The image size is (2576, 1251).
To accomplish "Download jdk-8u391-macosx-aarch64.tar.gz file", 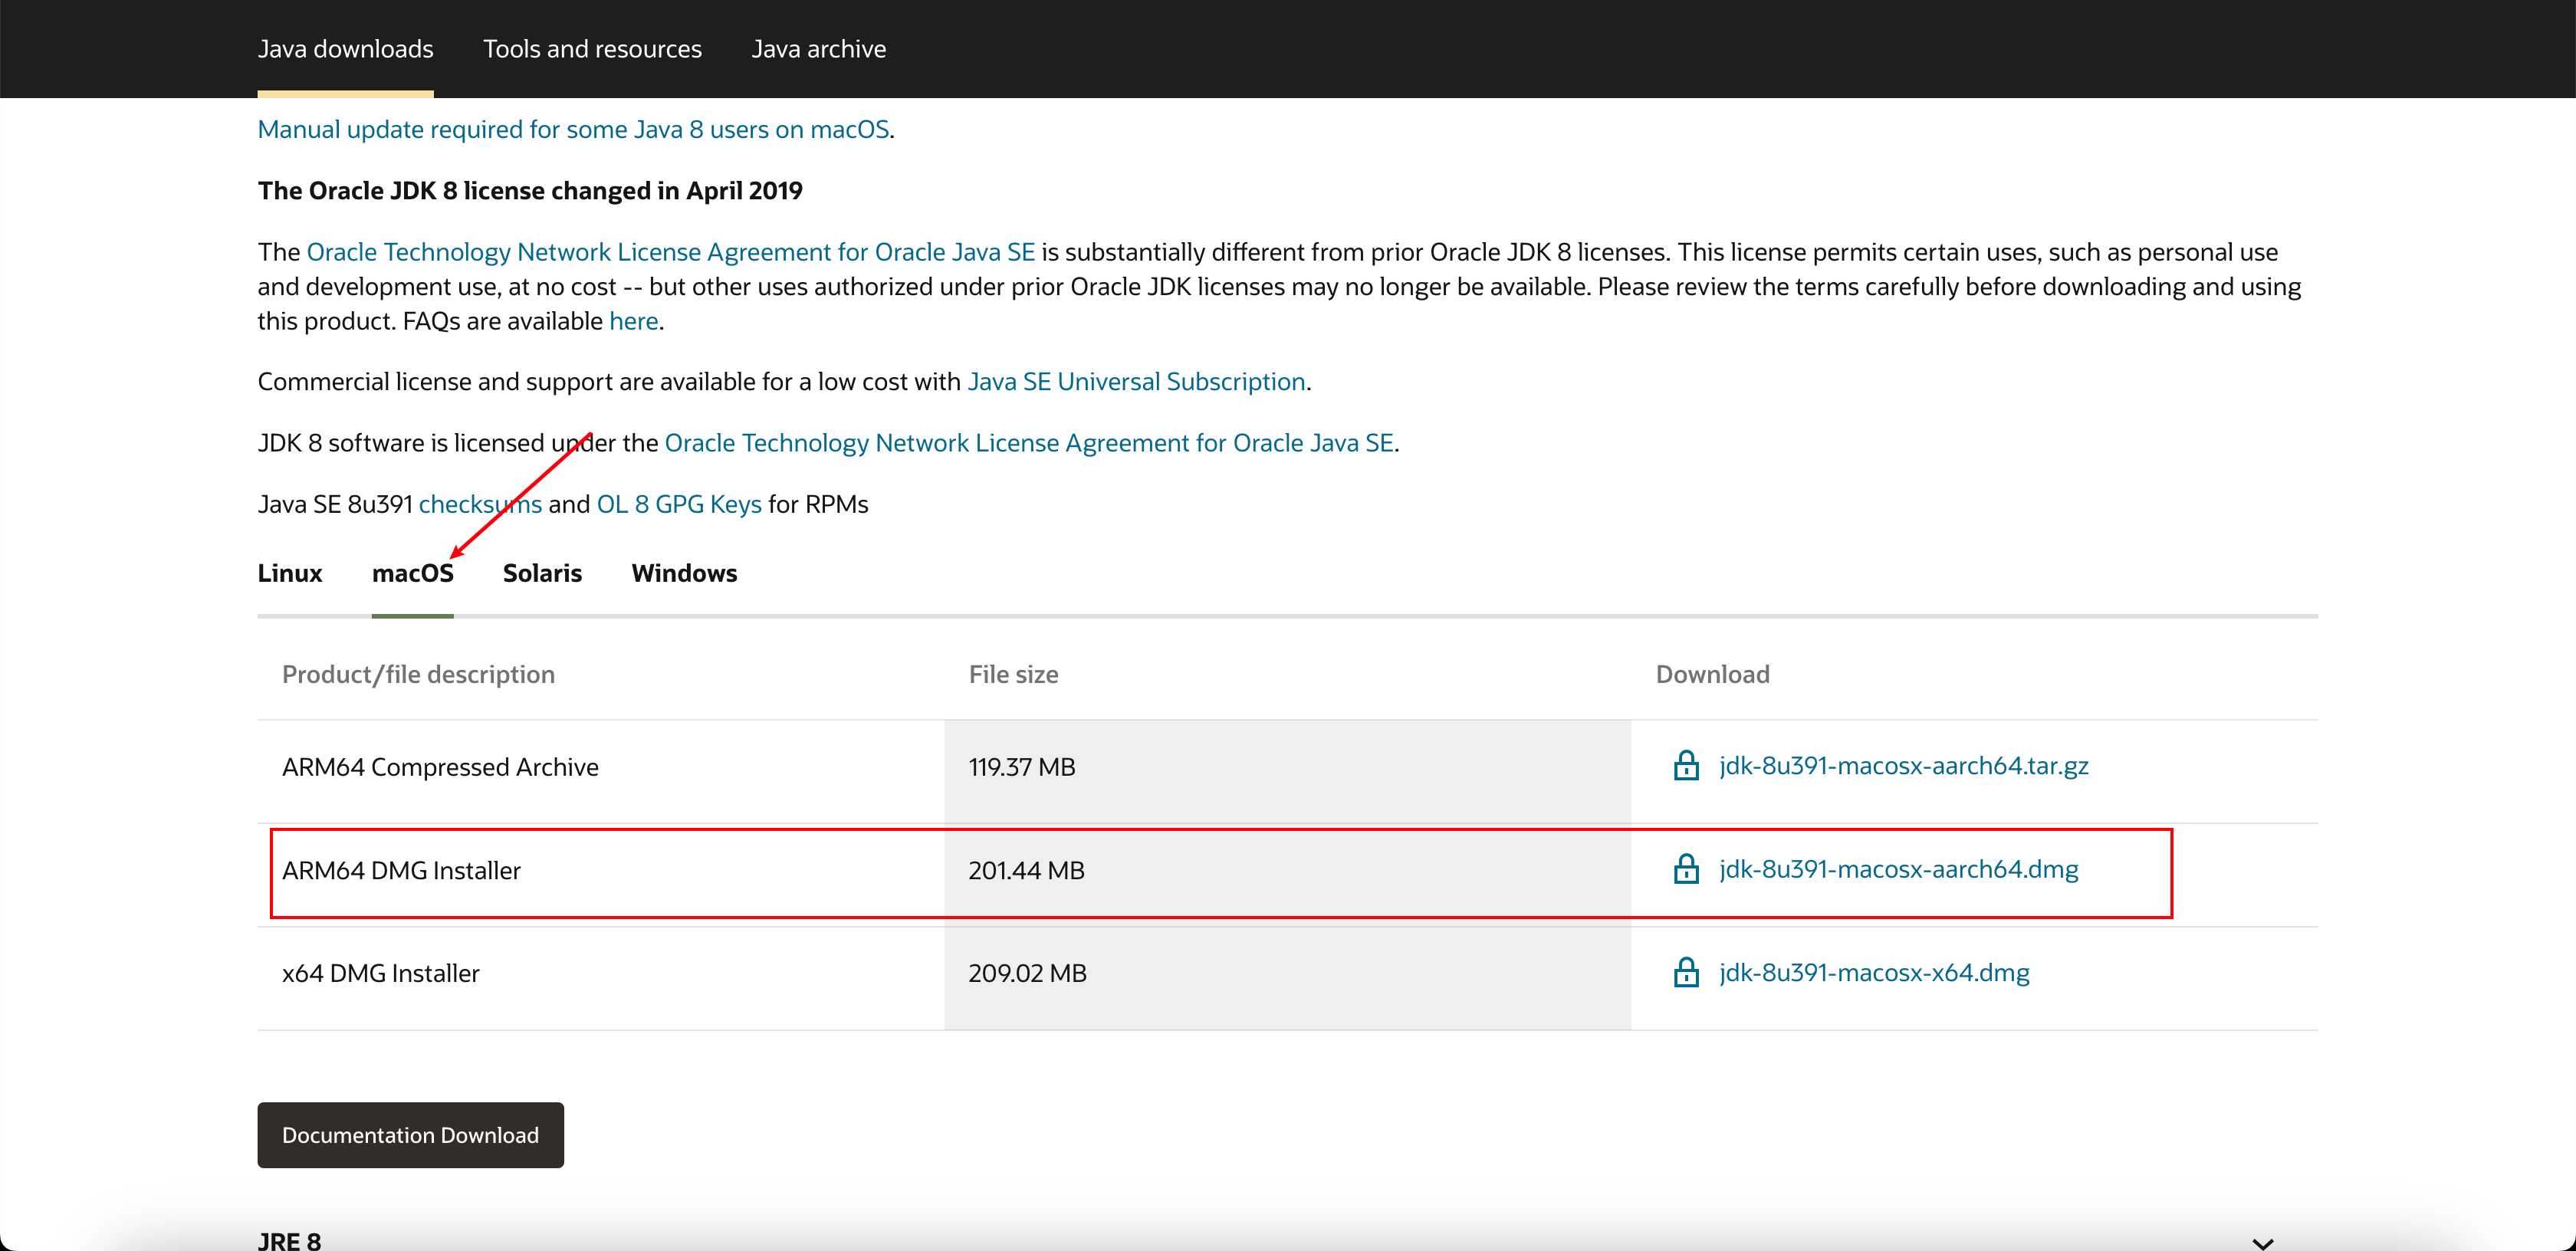I will click(1903, 766).
